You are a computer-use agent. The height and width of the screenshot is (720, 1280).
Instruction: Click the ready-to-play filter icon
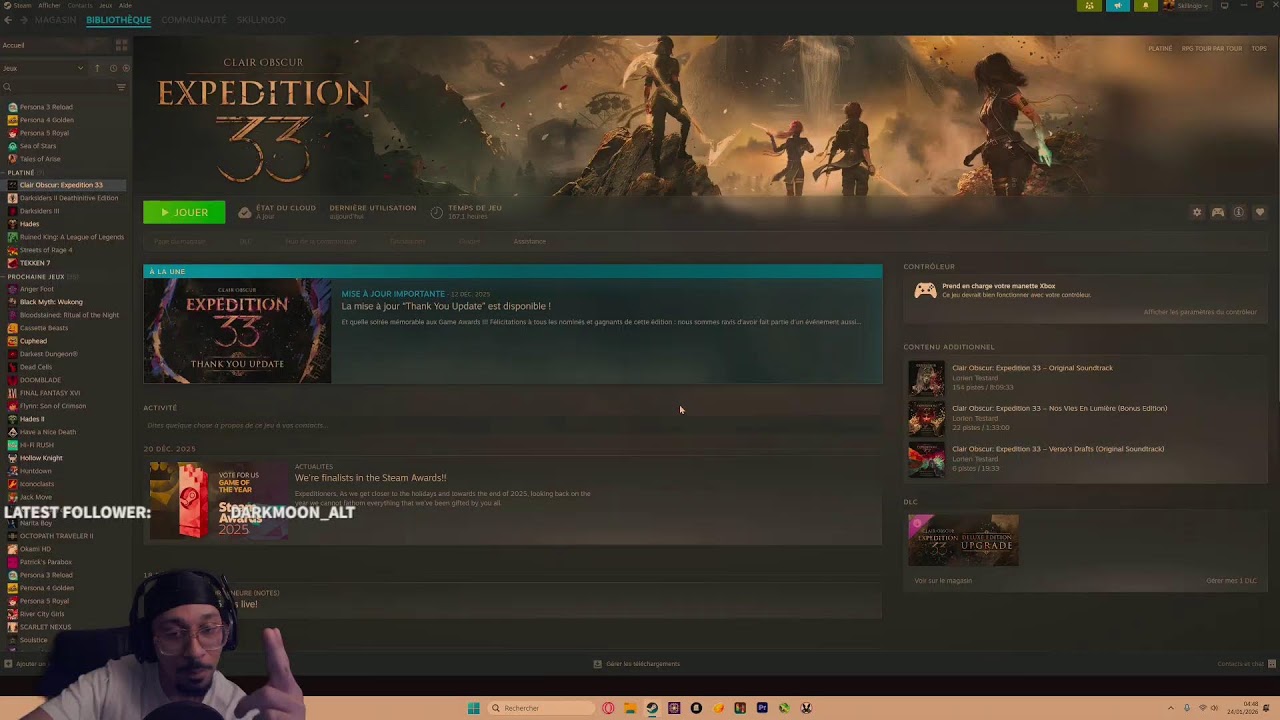click(124, 68)
